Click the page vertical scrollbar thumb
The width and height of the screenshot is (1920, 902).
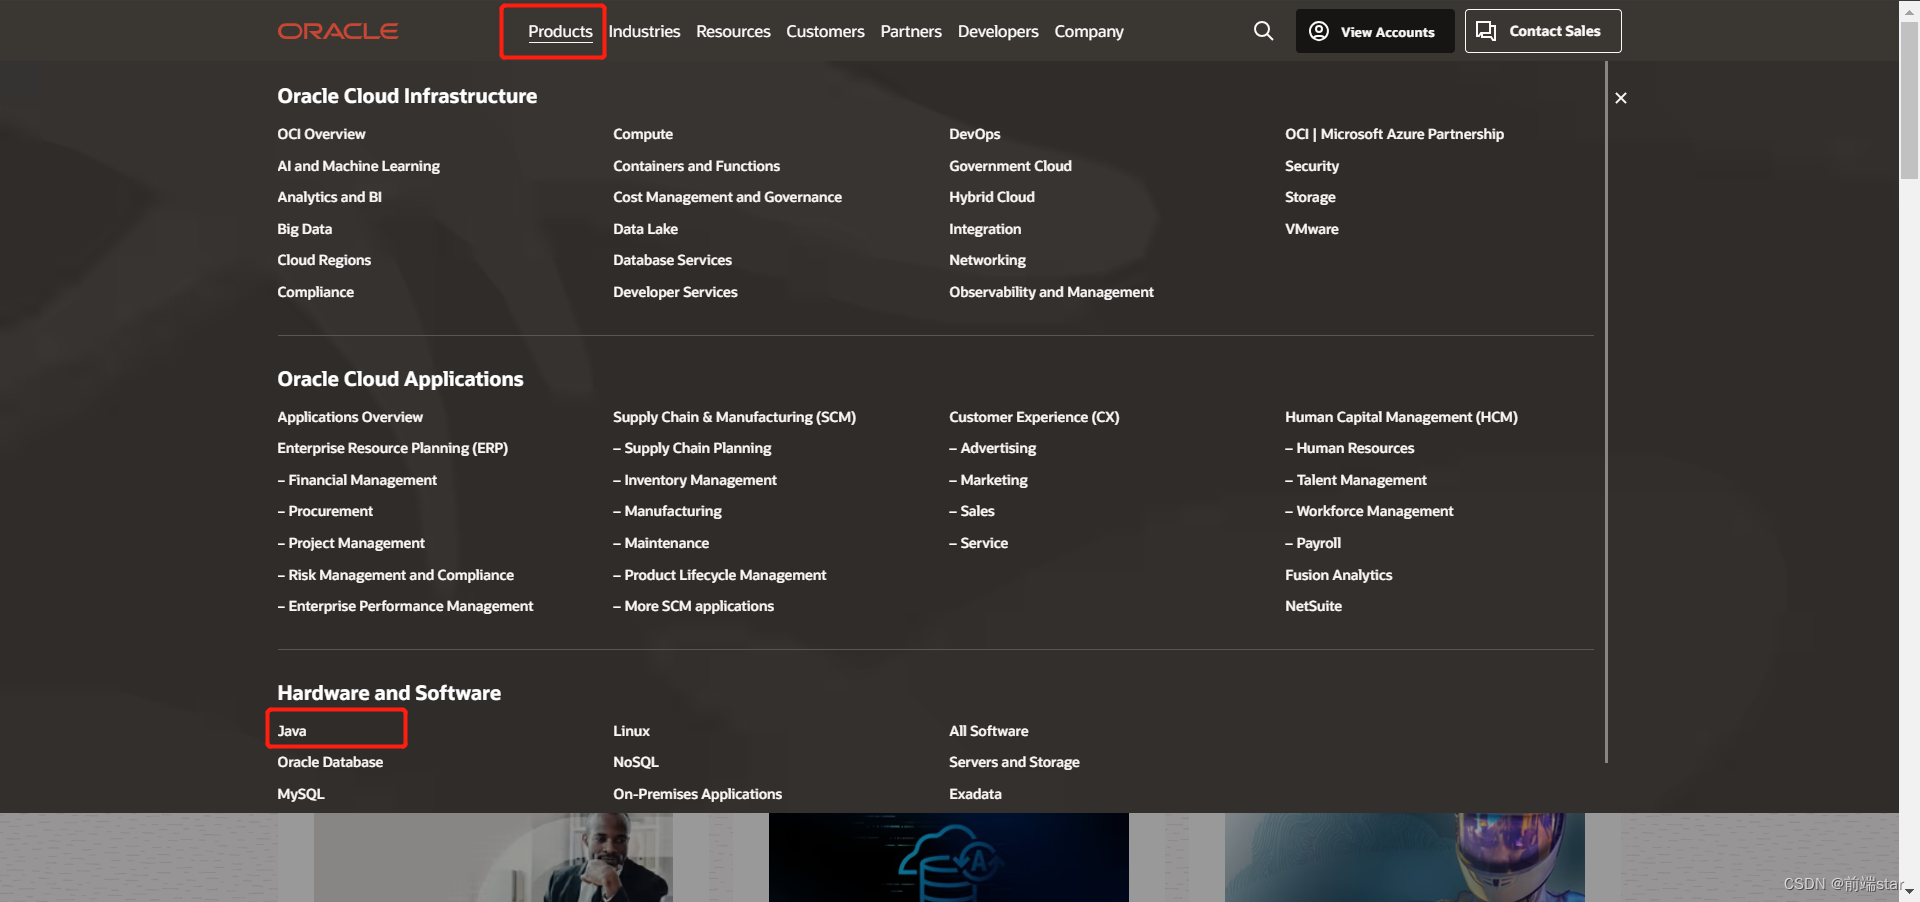1909,100
